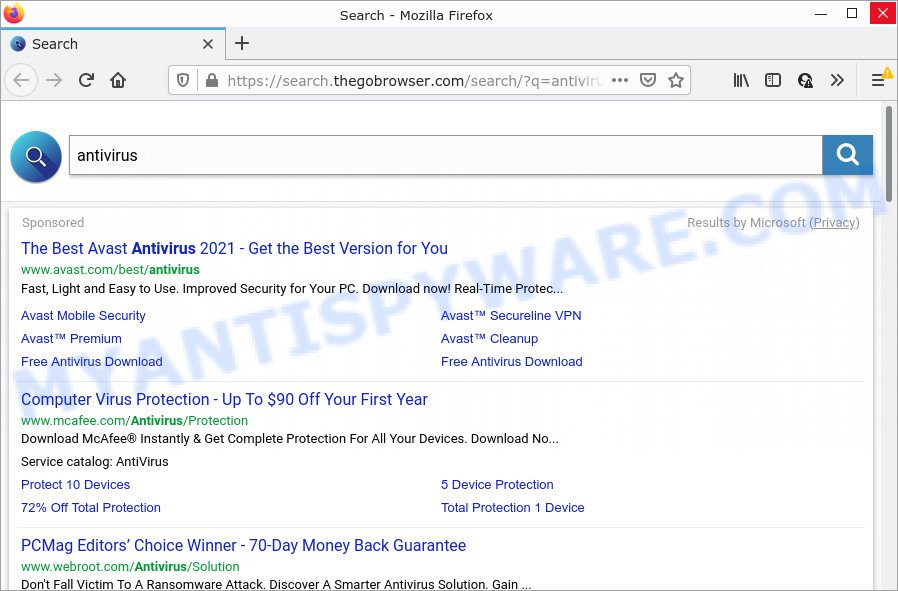Image resolution: width=898 pixels, height=591 pixels.
Task: Bookmark this page with star
Action: click(676, 80)
